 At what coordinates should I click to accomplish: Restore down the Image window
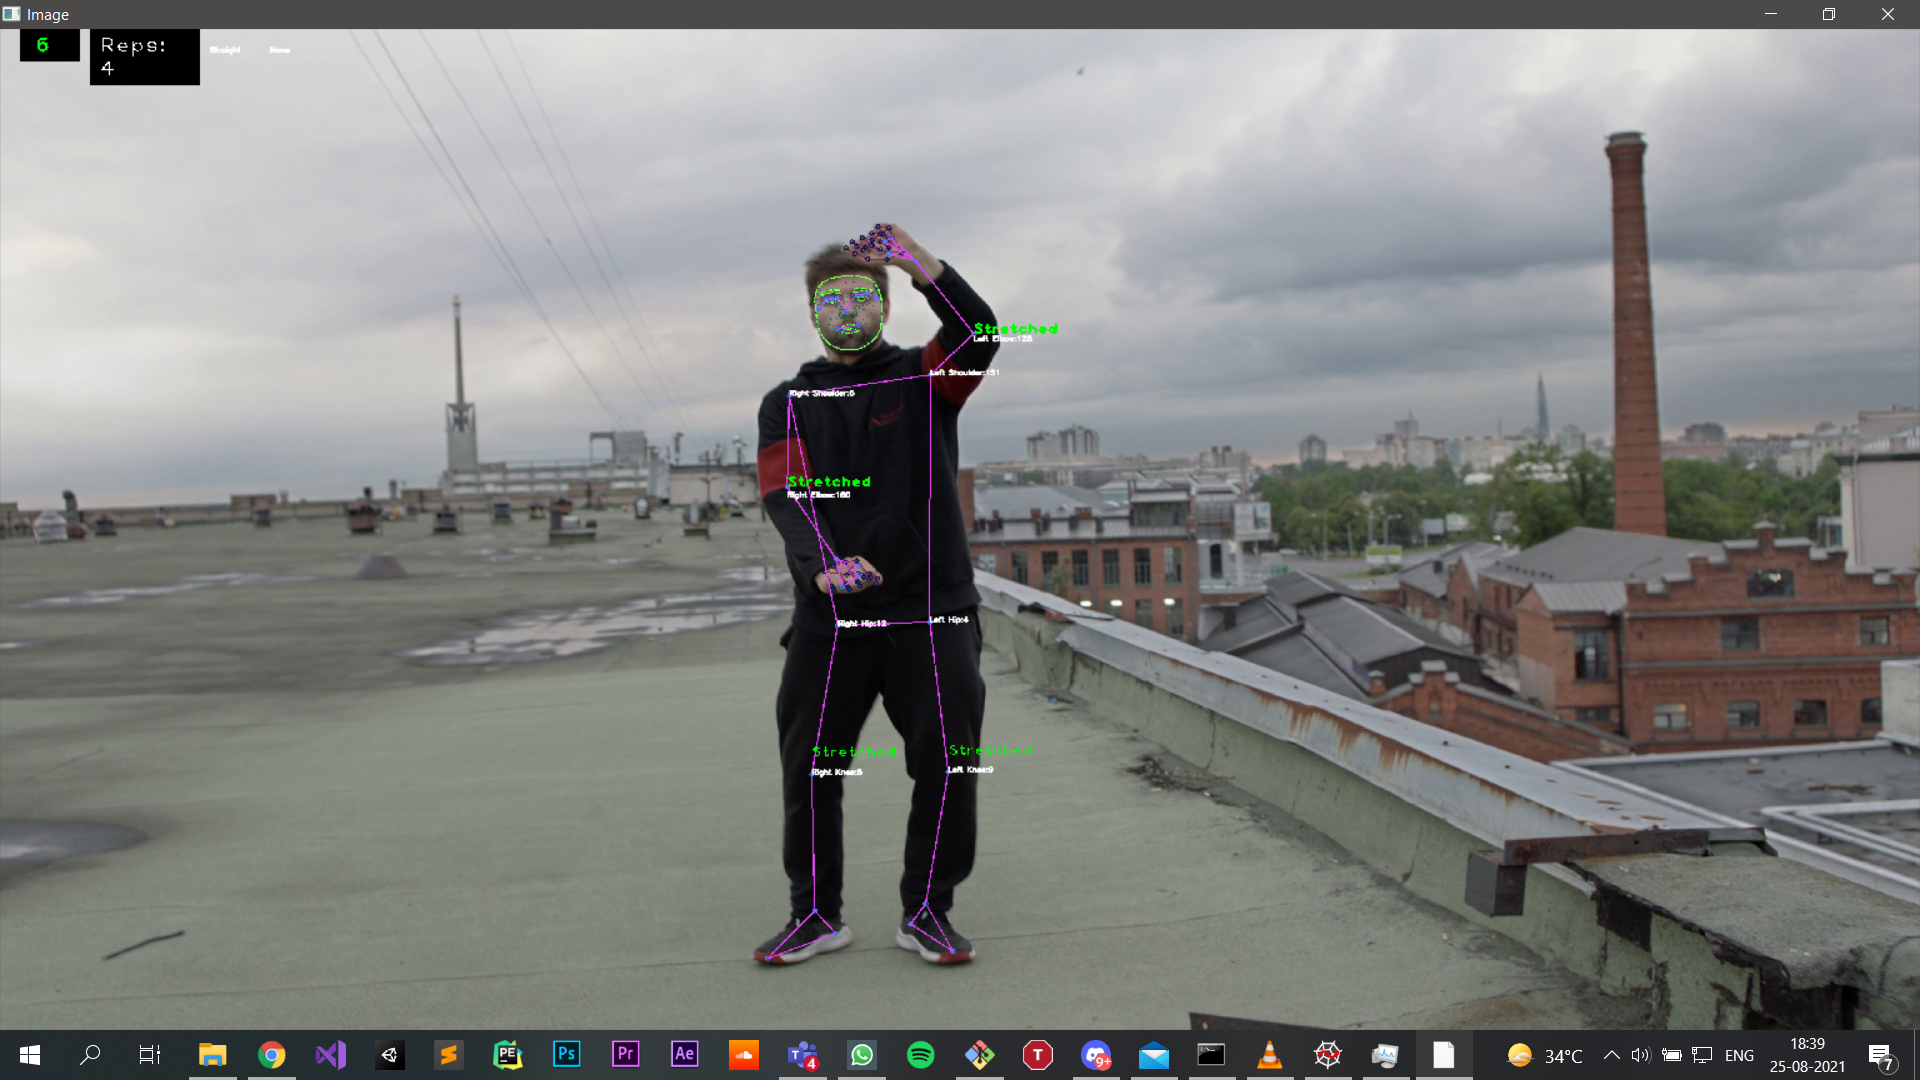1828,14
